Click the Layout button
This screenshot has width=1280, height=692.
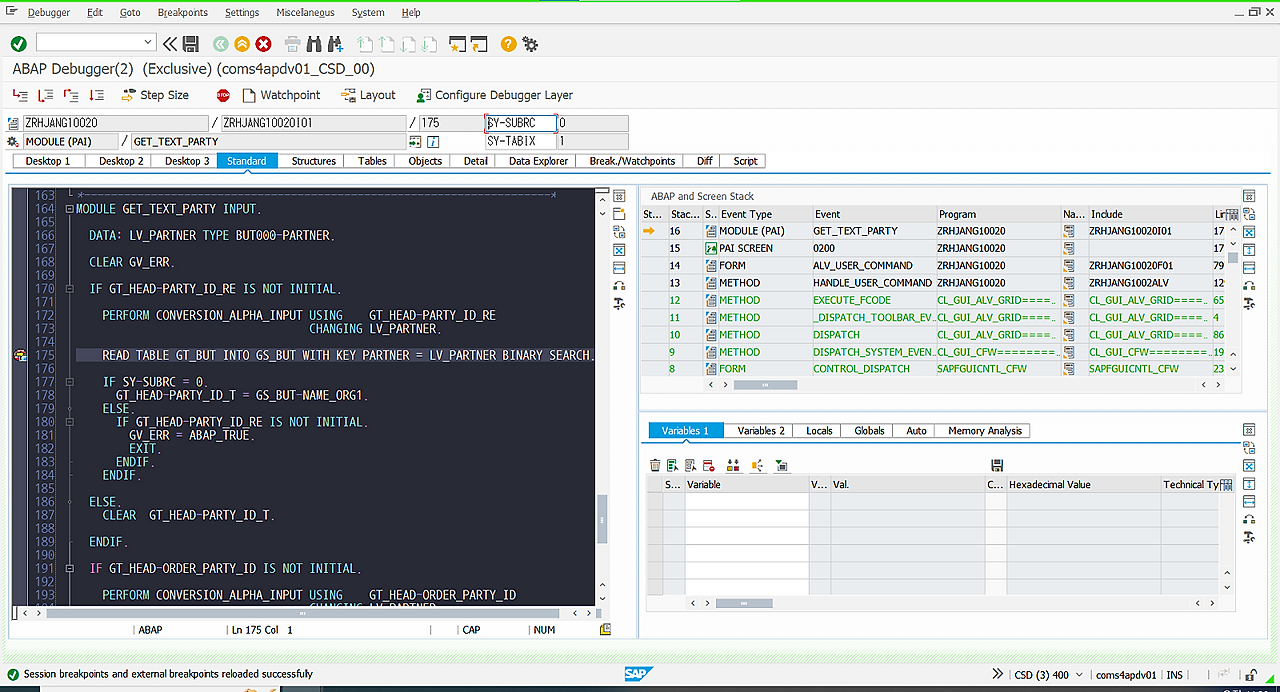point(368,95)
